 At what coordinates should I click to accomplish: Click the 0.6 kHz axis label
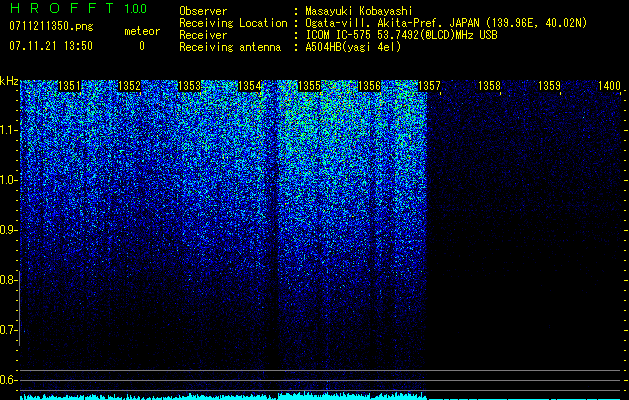8,380
